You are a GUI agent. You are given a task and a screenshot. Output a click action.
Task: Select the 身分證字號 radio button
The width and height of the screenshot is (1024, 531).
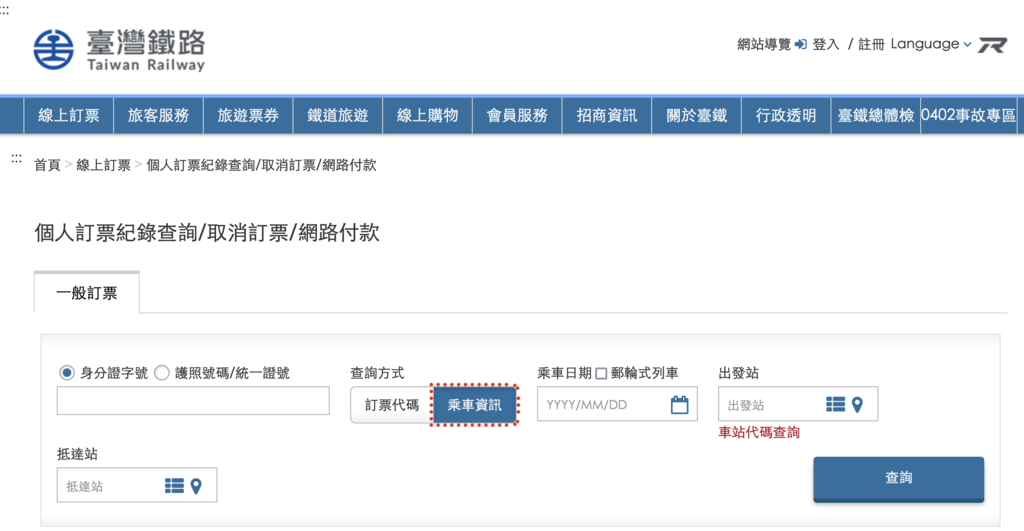click(x=67, y=373)
